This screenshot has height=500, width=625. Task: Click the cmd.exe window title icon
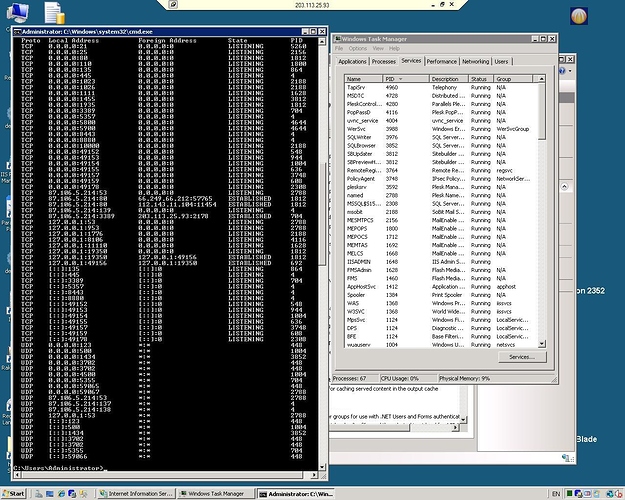pos(17,32)
